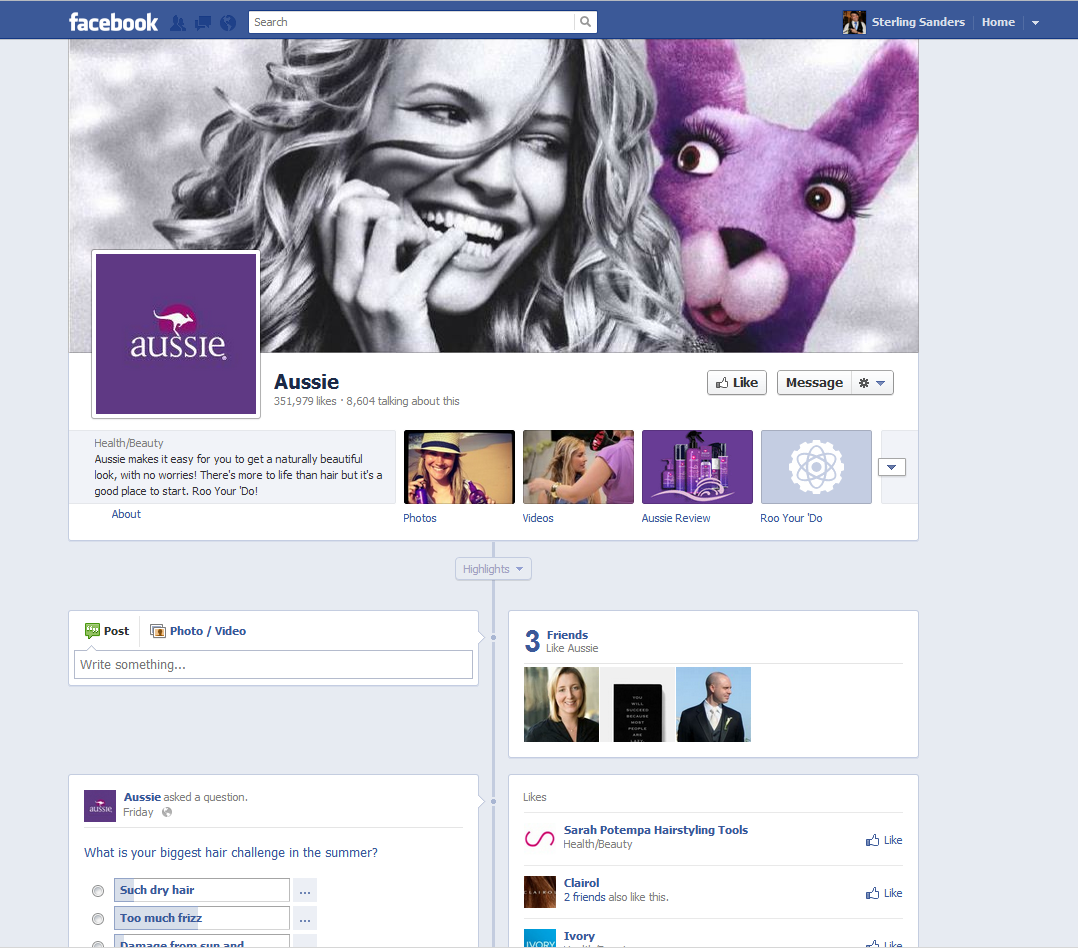
Task: Open Sterling Sanders profile name link
Action: 918,22
